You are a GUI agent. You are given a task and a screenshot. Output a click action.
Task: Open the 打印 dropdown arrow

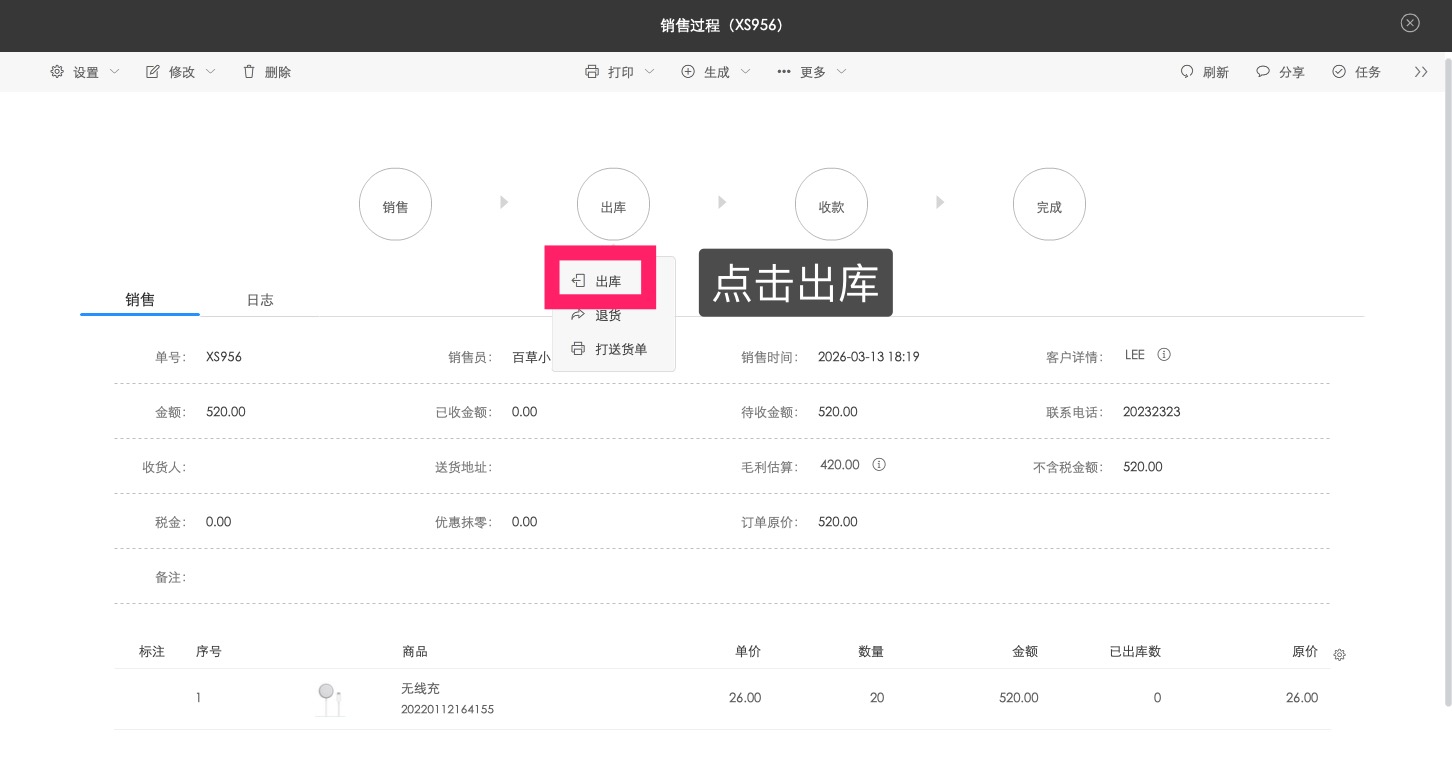(x=648, y=71)
